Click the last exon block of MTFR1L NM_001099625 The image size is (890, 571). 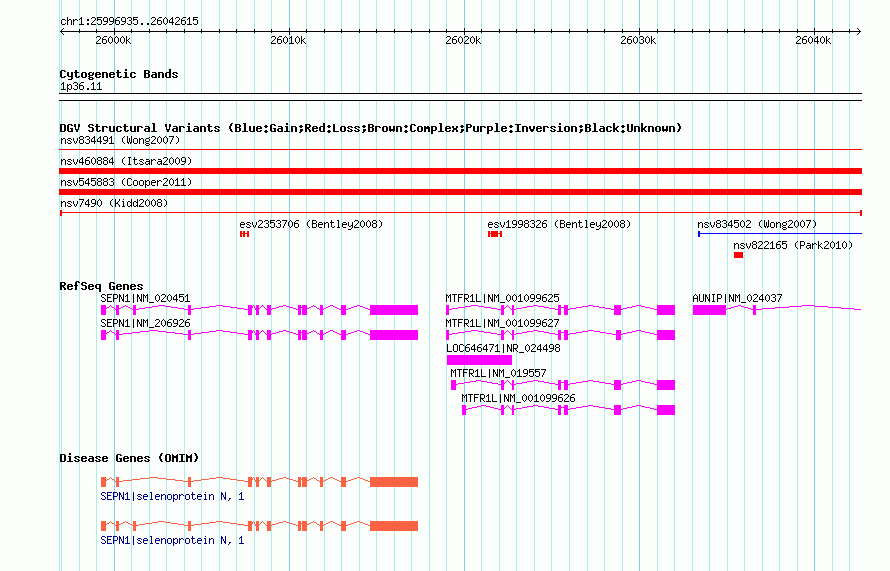tap(666, 310)
